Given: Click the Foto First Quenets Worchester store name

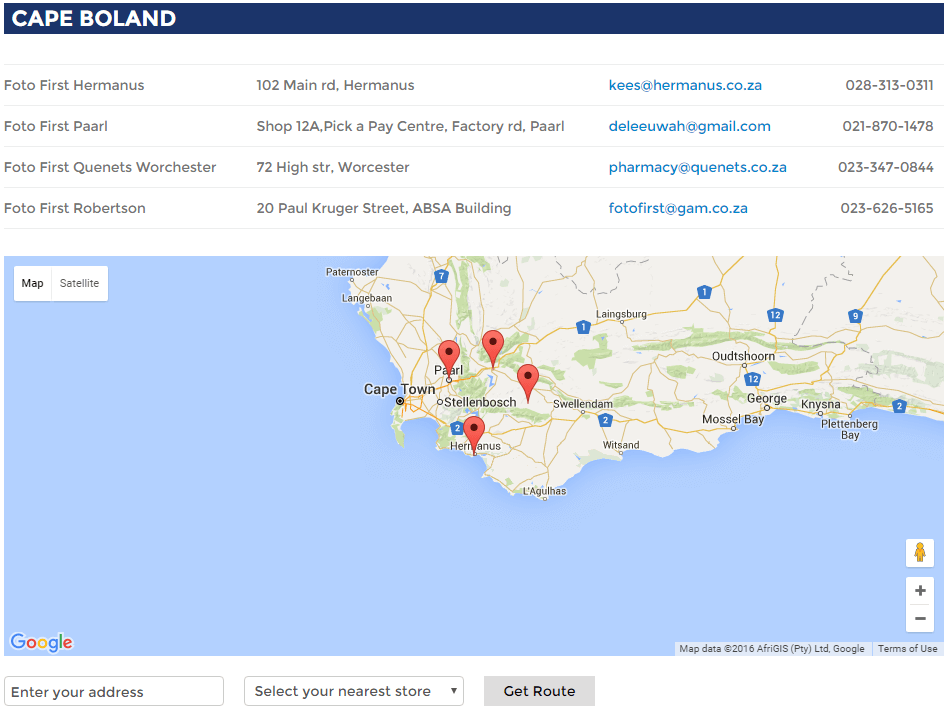Looking at the screenshot, I should click(110, 168).
